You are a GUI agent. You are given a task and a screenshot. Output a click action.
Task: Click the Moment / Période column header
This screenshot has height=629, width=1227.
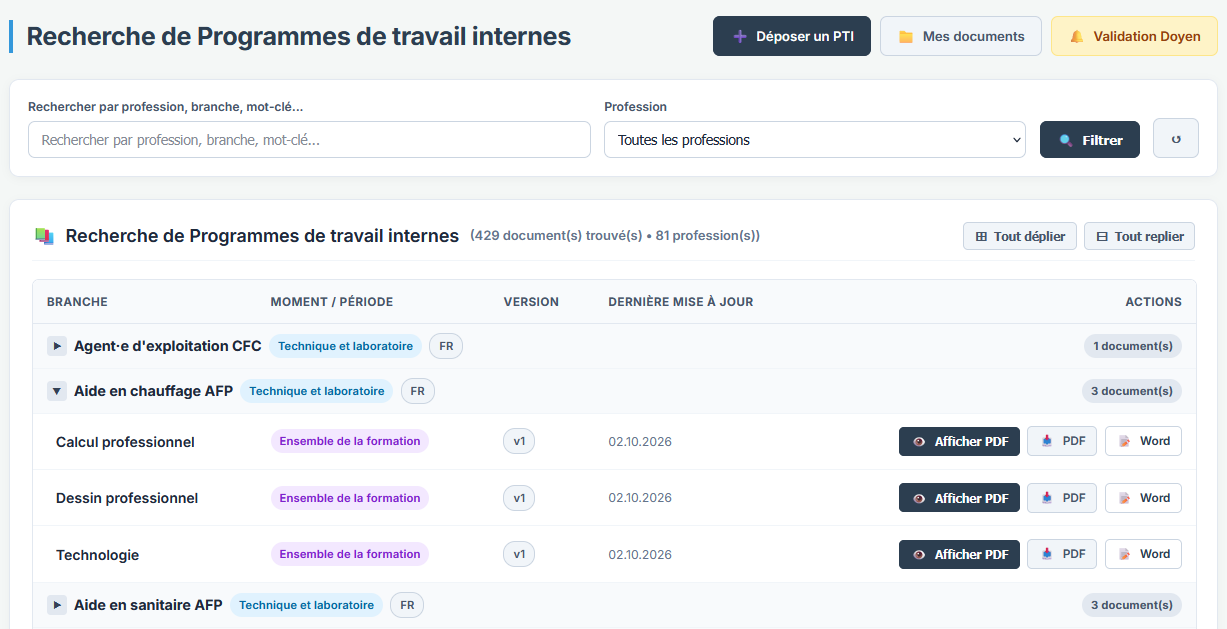tap(331, 302)
